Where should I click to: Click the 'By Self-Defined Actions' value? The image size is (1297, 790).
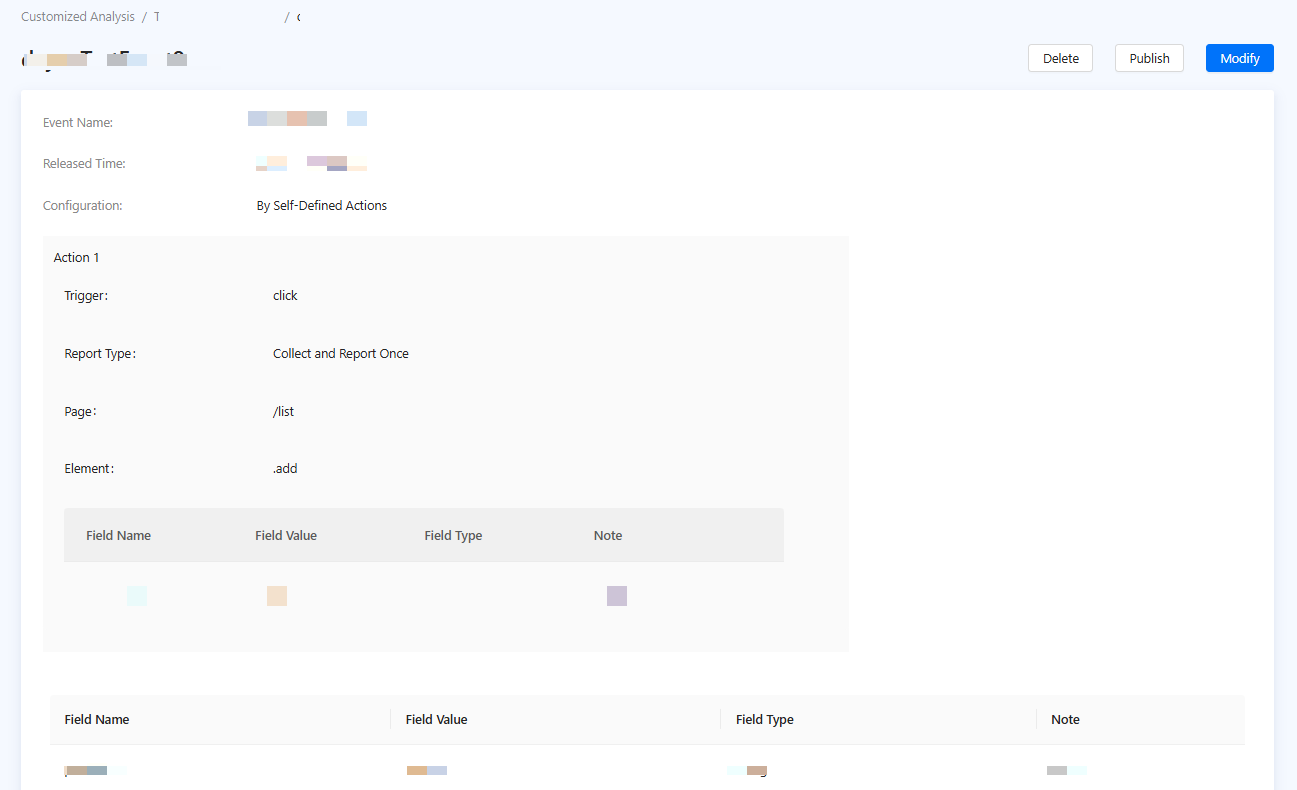(321, 205)
